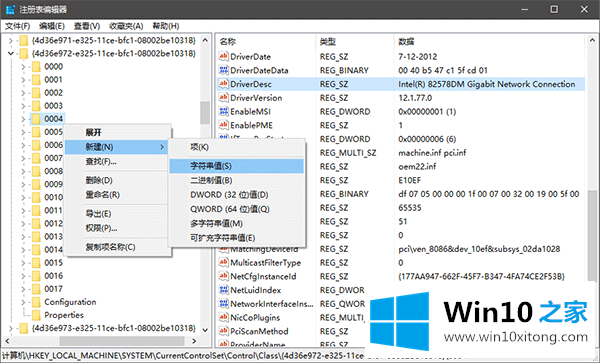Click the EnableMSI DWORD value icon
Image resolution: width=600 pixels, height=363 pixels.
[x=223, y=112]
